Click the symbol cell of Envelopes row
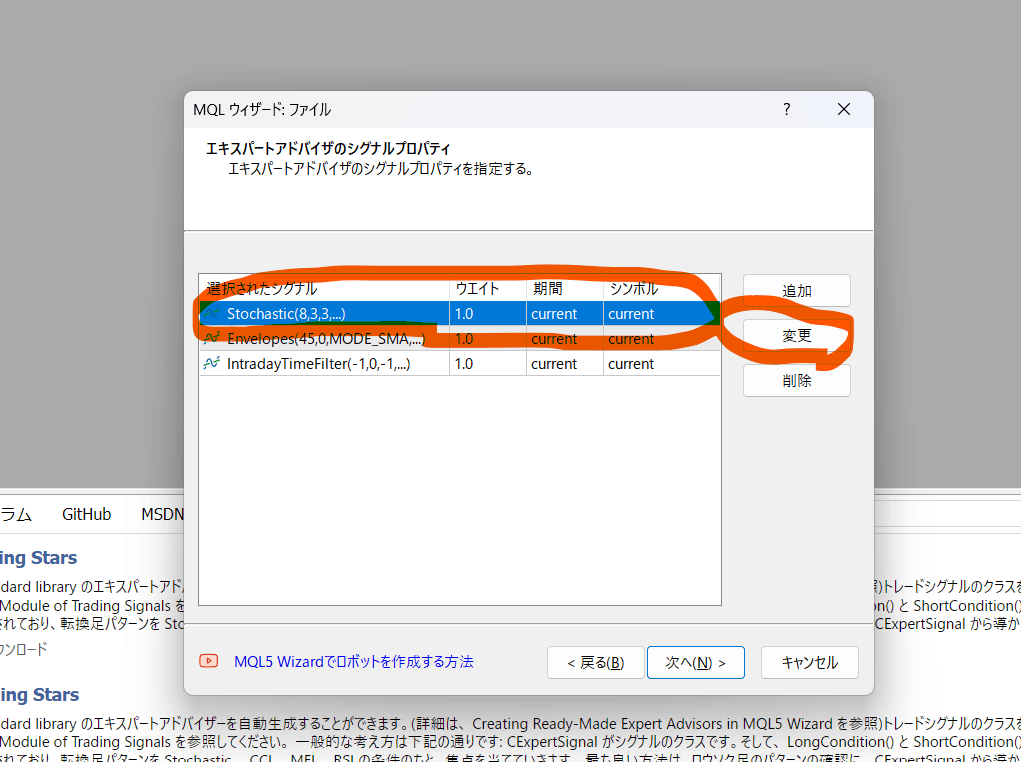 662,339
